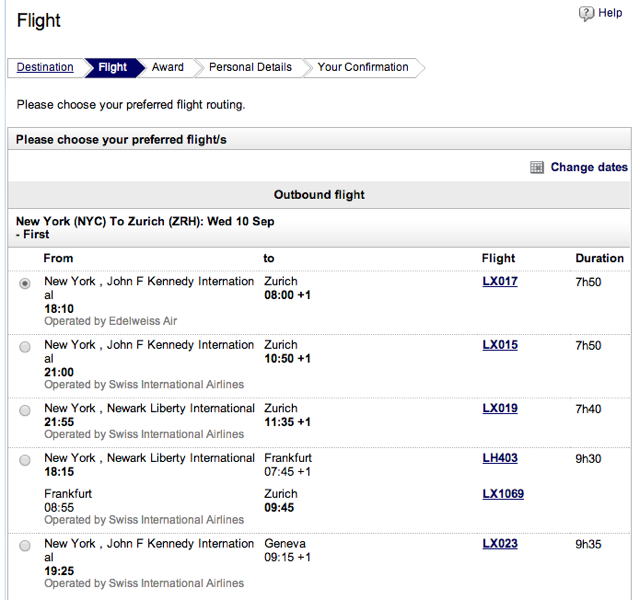Click the Award step in progress bar
Screen dimensions: 640x600
click(168, 67)
